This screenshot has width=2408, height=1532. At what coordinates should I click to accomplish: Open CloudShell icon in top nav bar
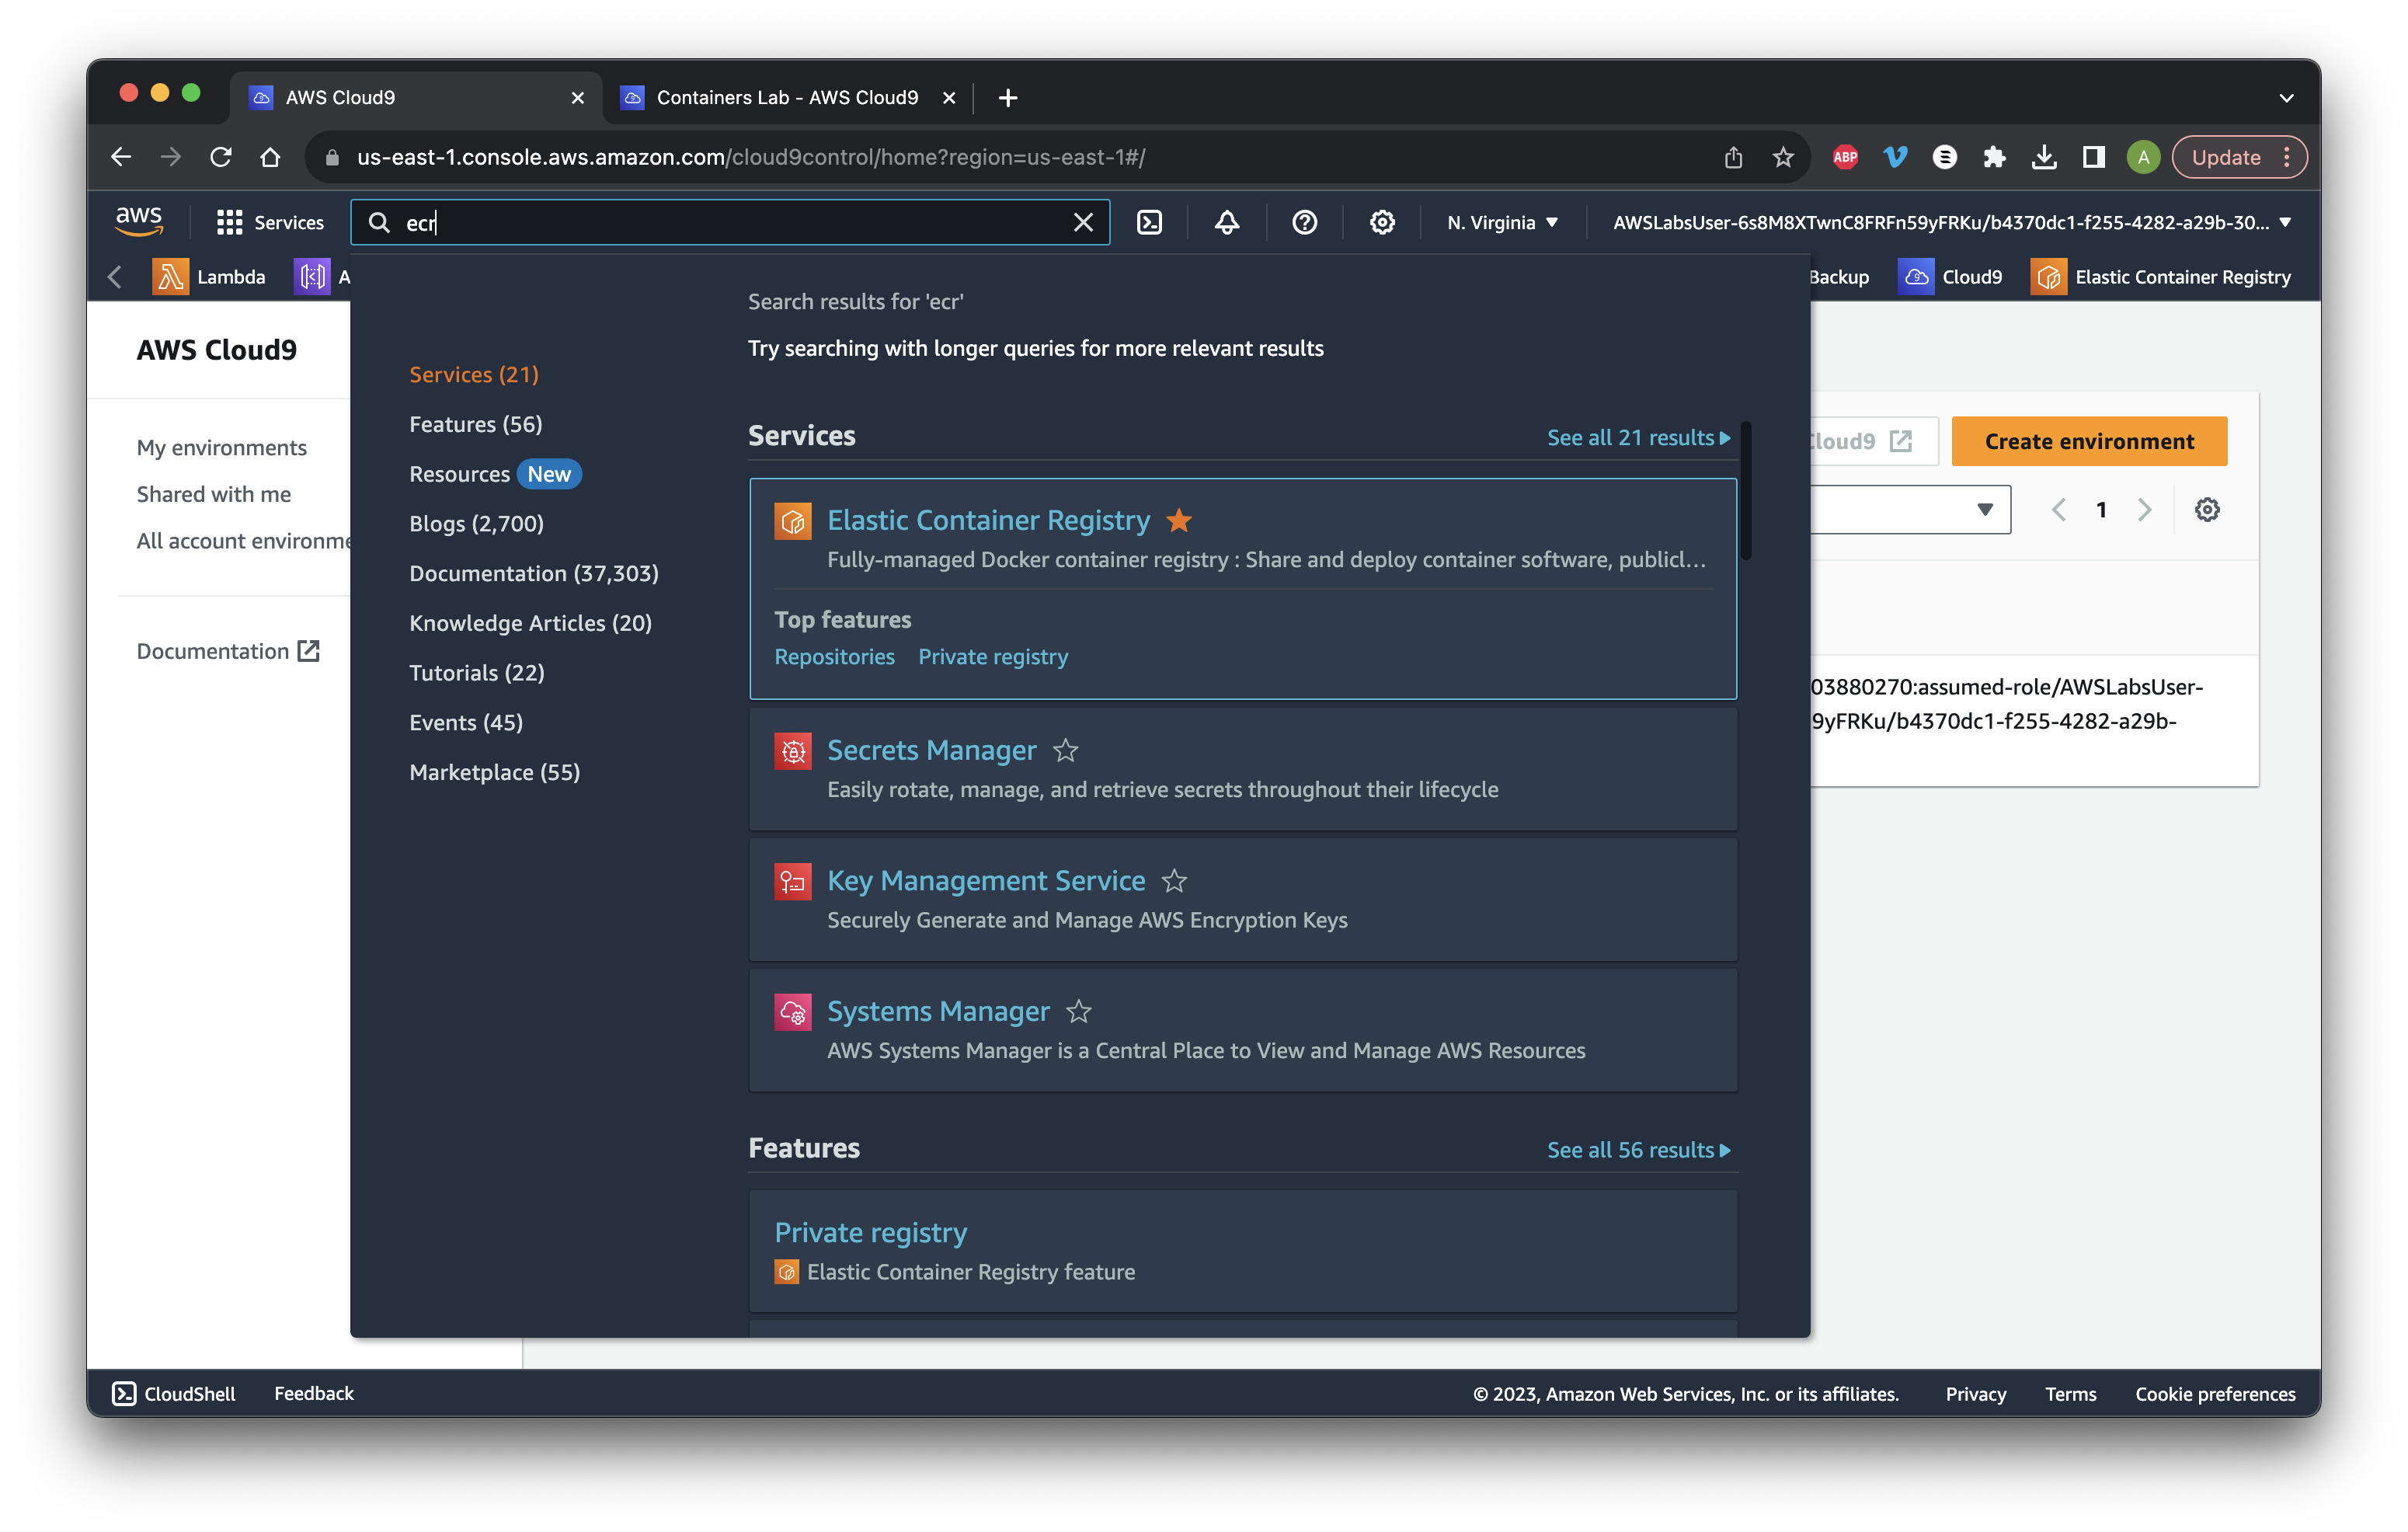click(1150, 222)
